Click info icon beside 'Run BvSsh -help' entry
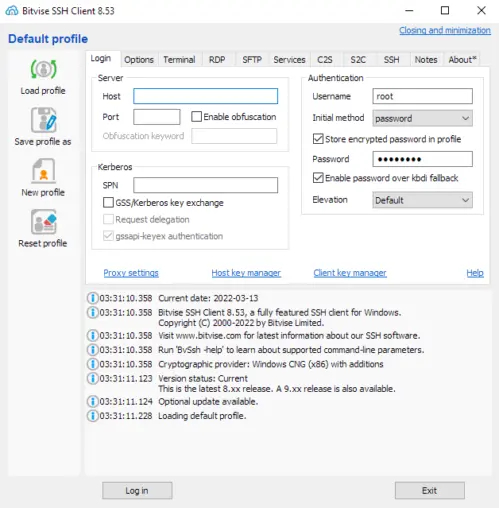 coord(92,350)
